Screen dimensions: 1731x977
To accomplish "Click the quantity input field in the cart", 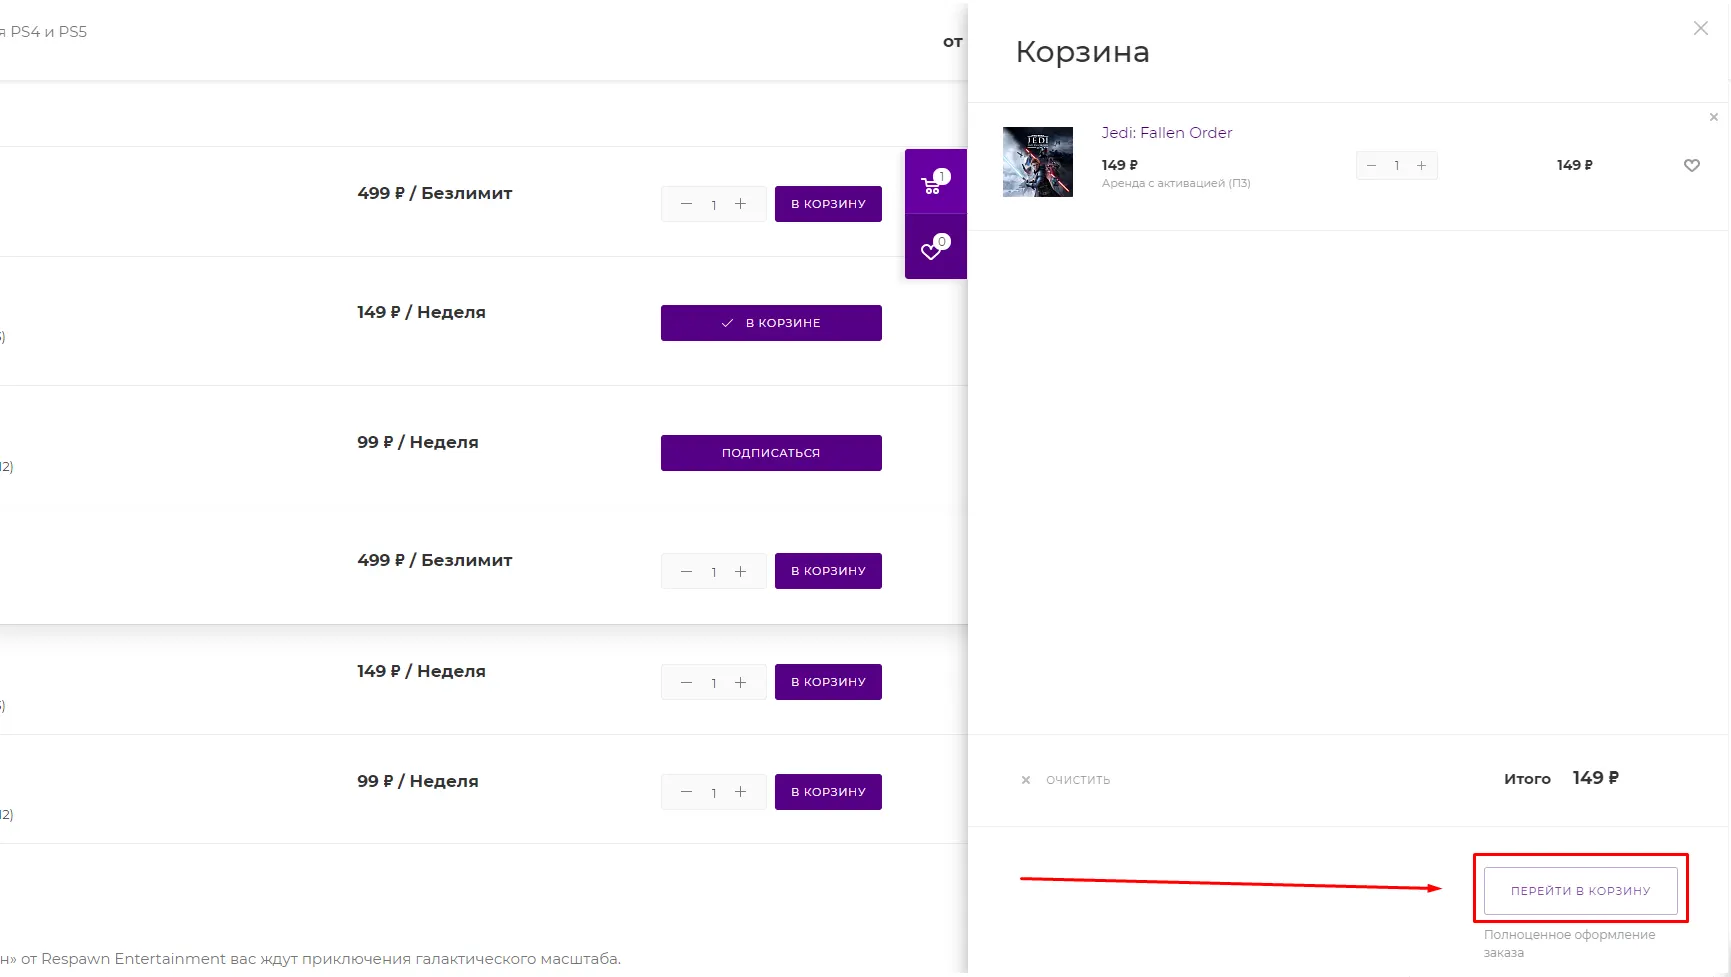I will (x=1396, y=165).
